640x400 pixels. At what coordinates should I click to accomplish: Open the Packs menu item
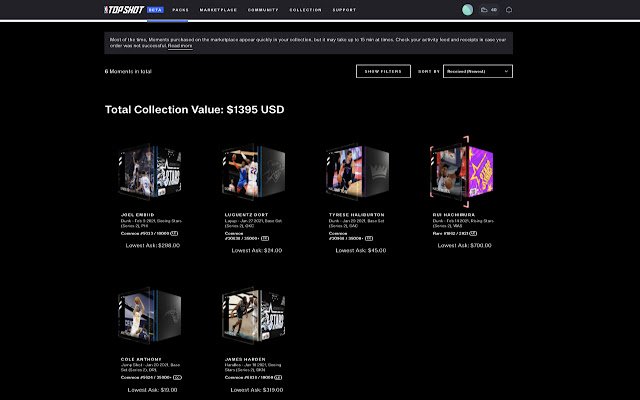click(180, 10)
